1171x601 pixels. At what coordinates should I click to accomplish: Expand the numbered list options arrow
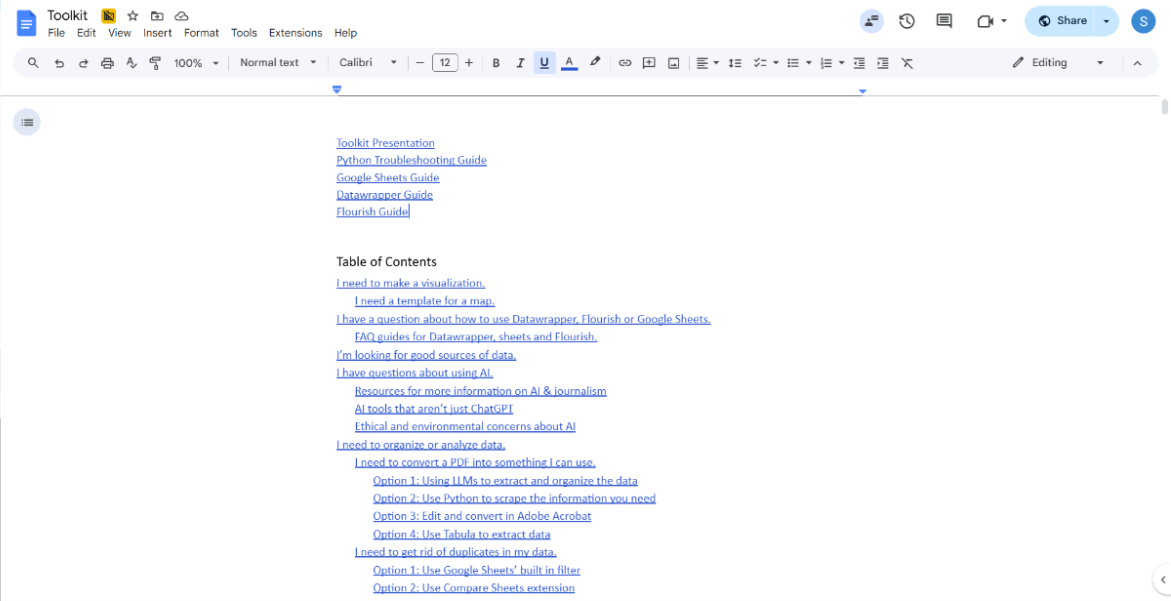pos(842,63)
